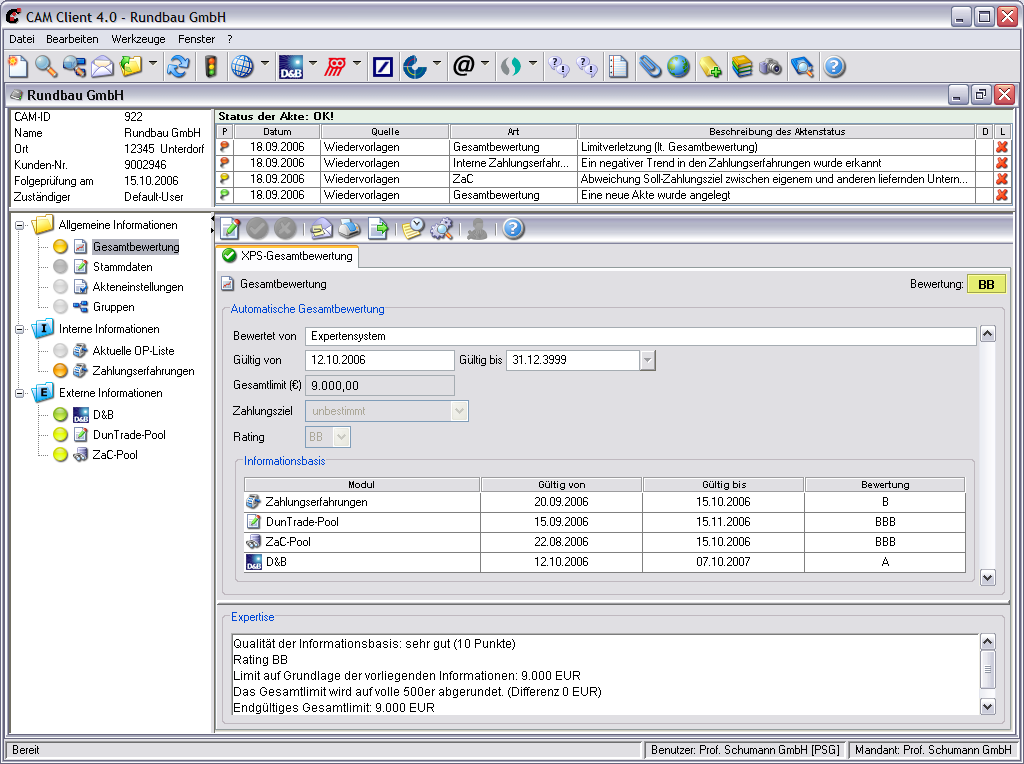The width and height of the screenshot is (1024, 764).
Task: Click the print icon in the detail toolbar
Action: coord(350,229)
